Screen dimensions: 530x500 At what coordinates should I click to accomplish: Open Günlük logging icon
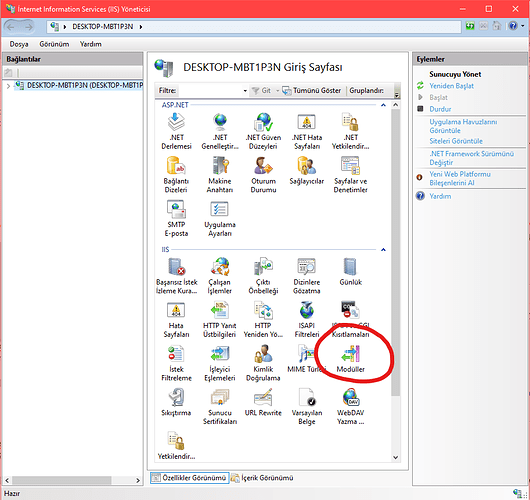[350, 272]
